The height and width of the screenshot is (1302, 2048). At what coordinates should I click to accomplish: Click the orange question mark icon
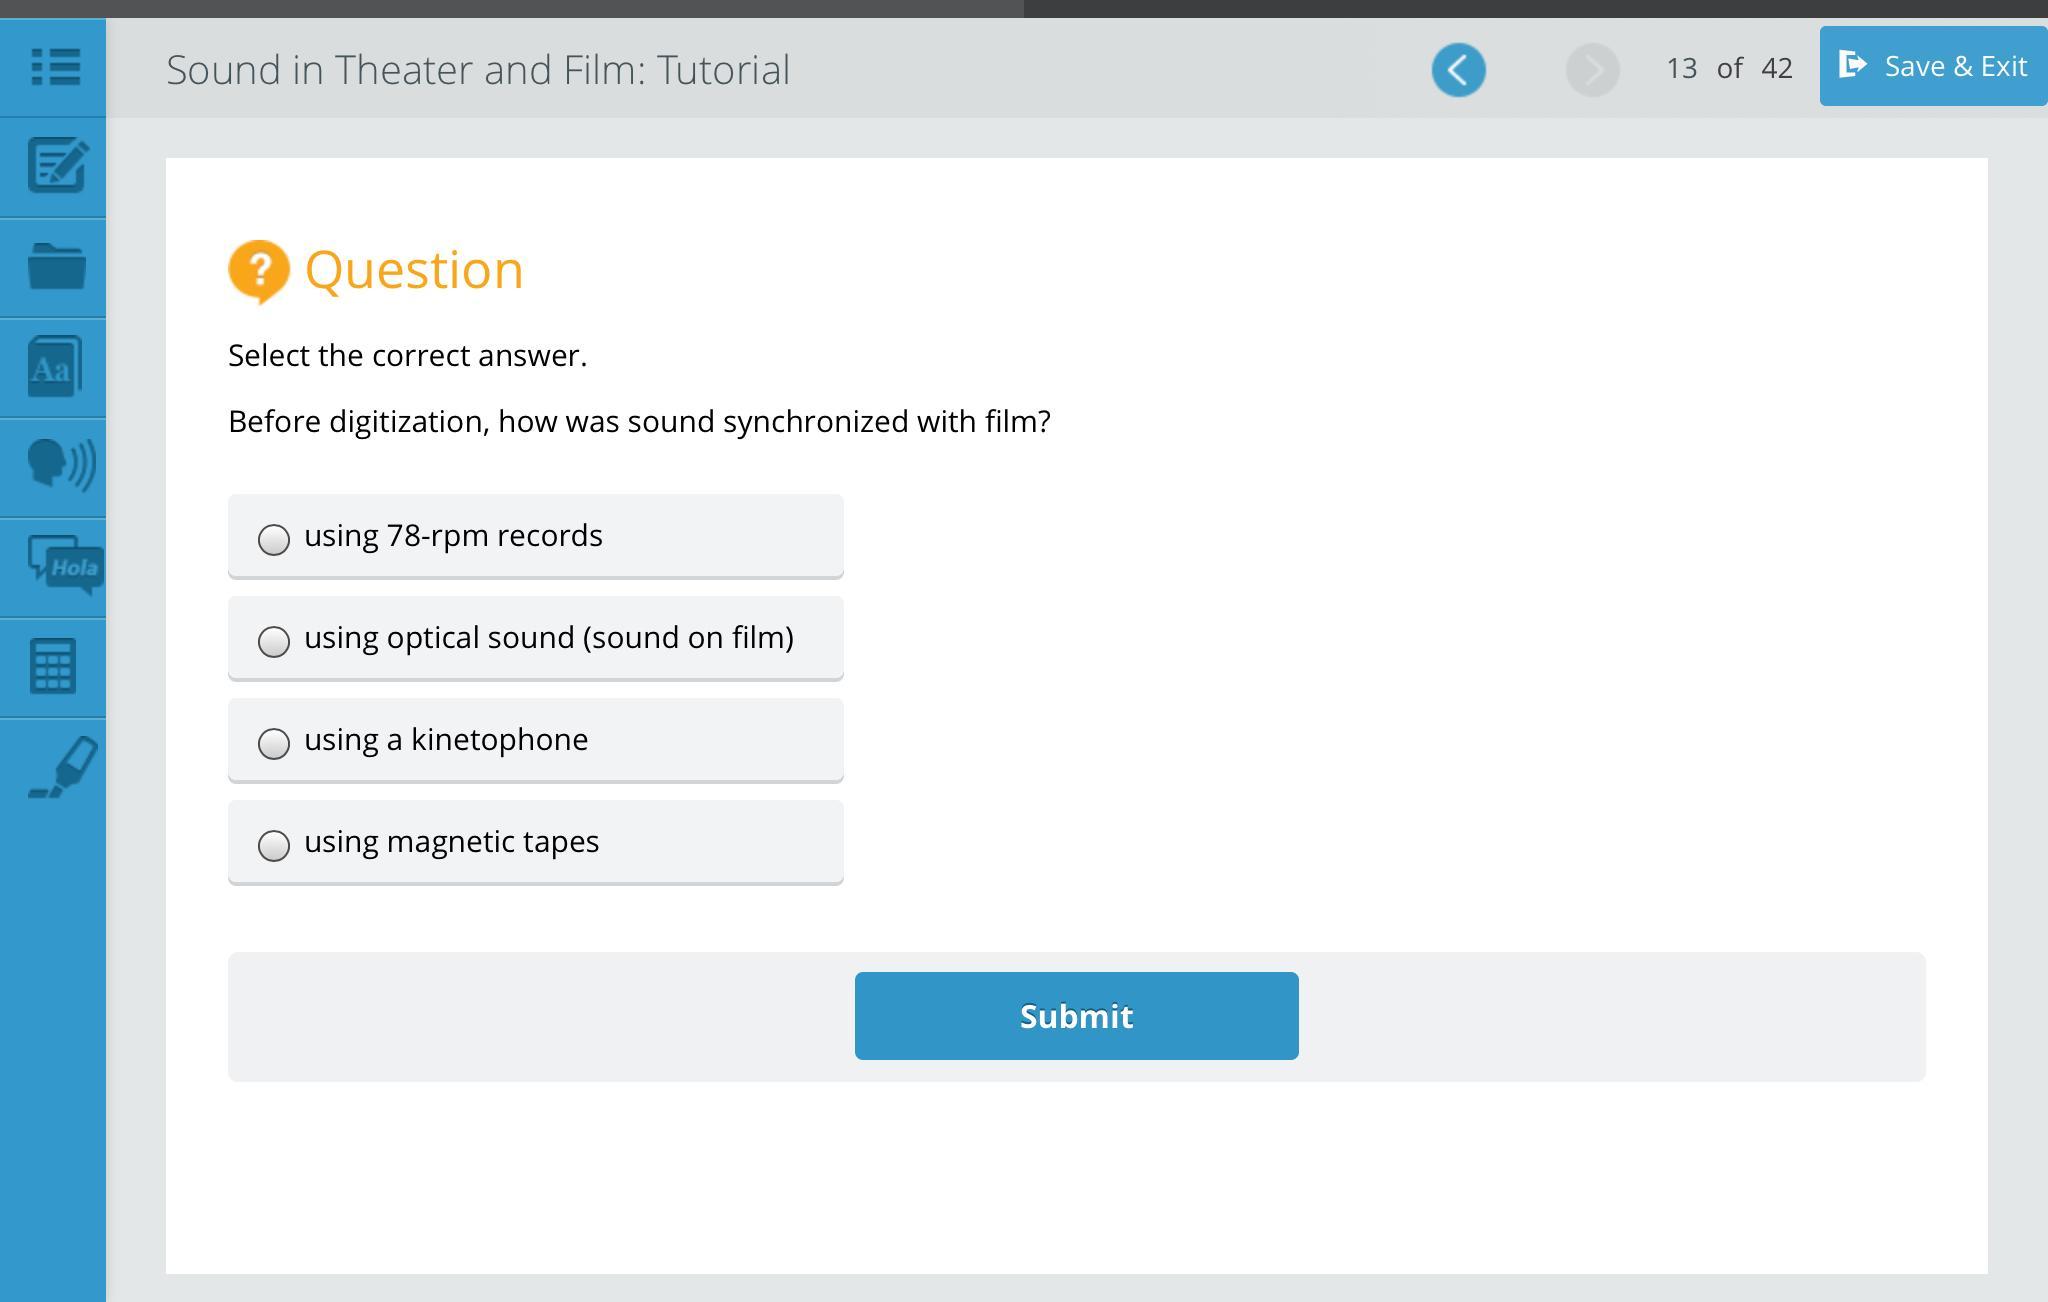point(259,270)
